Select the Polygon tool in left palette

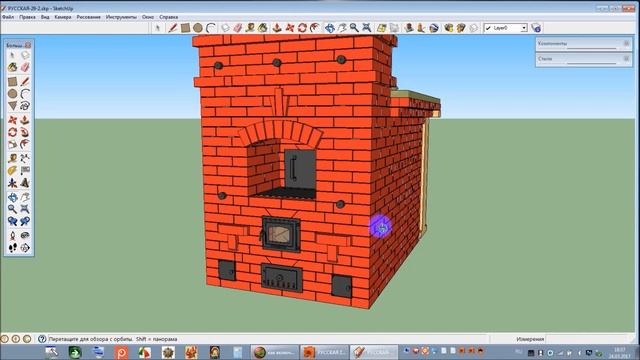[x=13, y=106]
